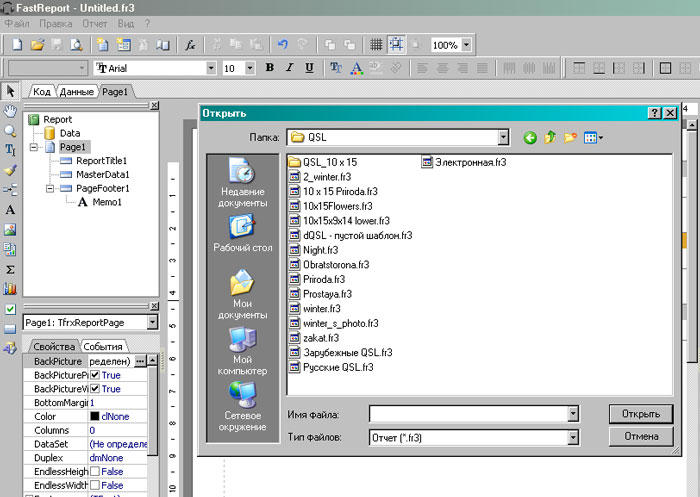Open the Правка menu
The image size is (700, 497).
click(x=55, y=23)
